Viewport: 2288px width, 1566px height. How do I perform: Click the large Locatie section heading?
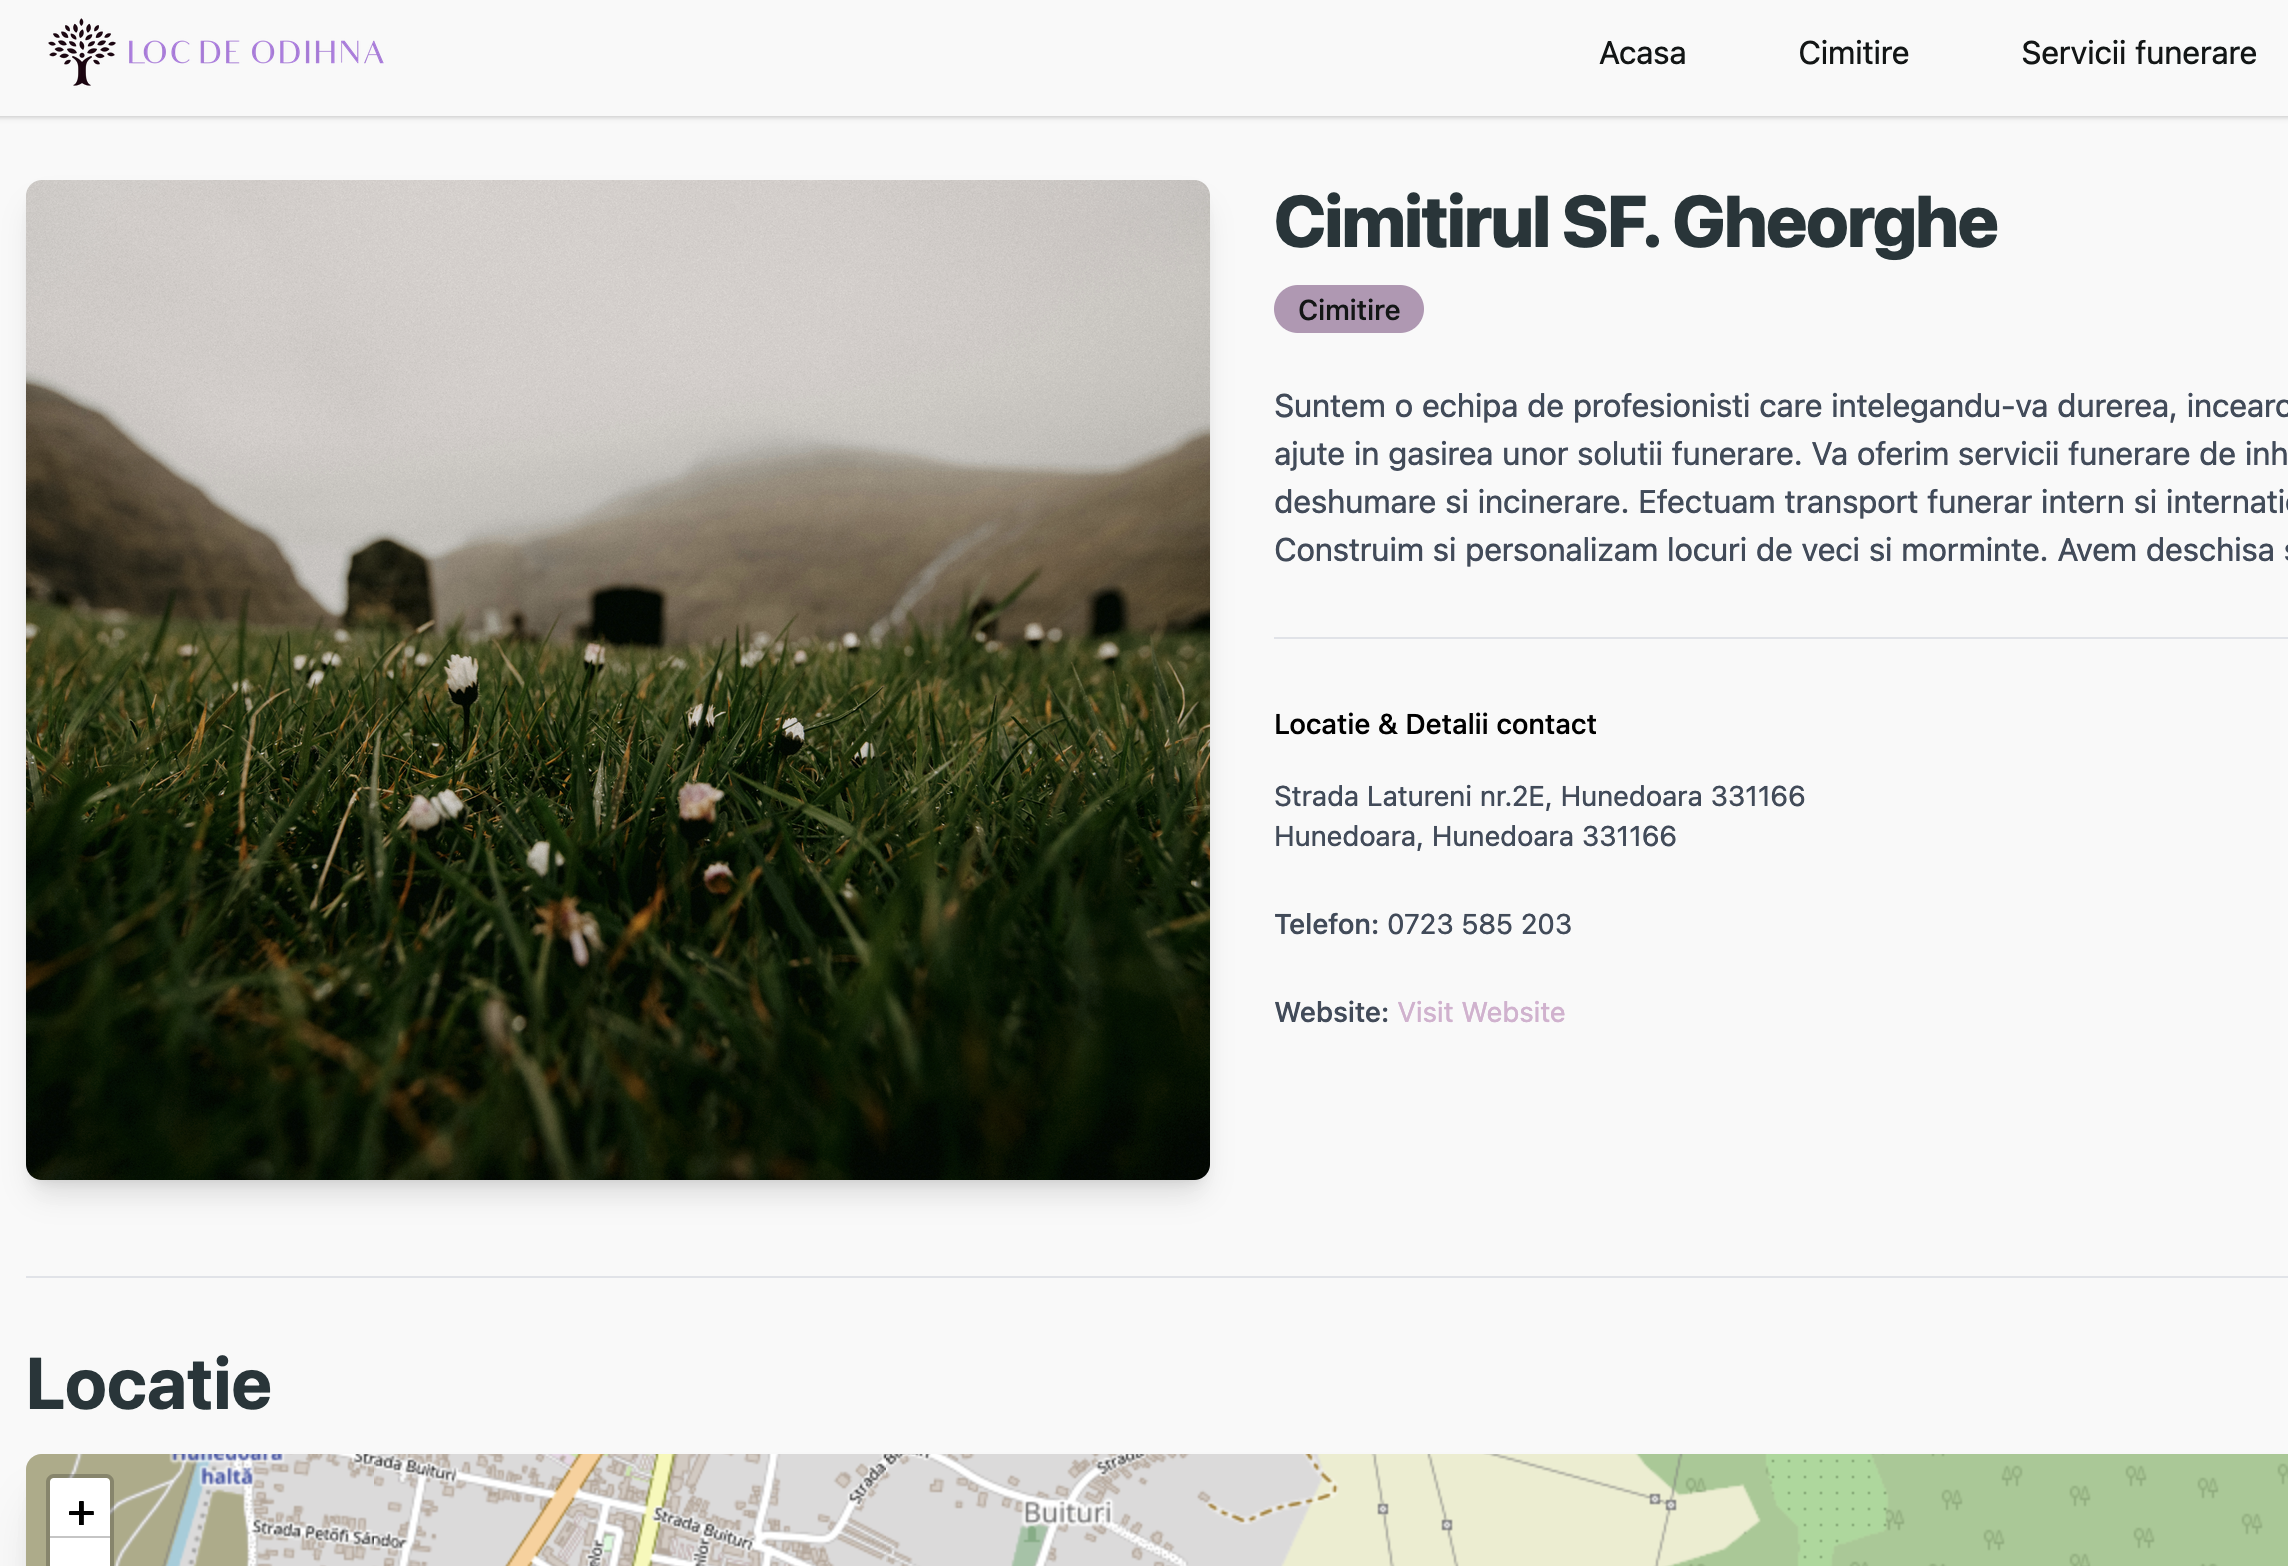[149, 1385]
